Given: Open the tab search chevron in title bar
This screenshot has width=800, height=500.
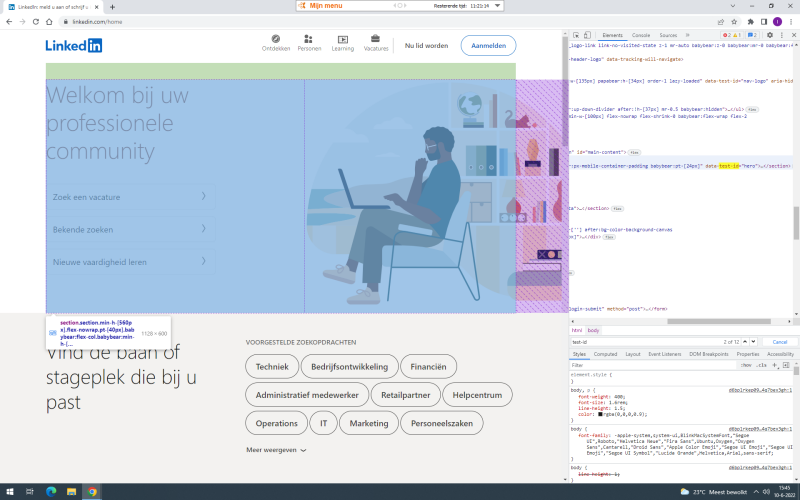Looking at the screenshot, I should click(733, 6).
